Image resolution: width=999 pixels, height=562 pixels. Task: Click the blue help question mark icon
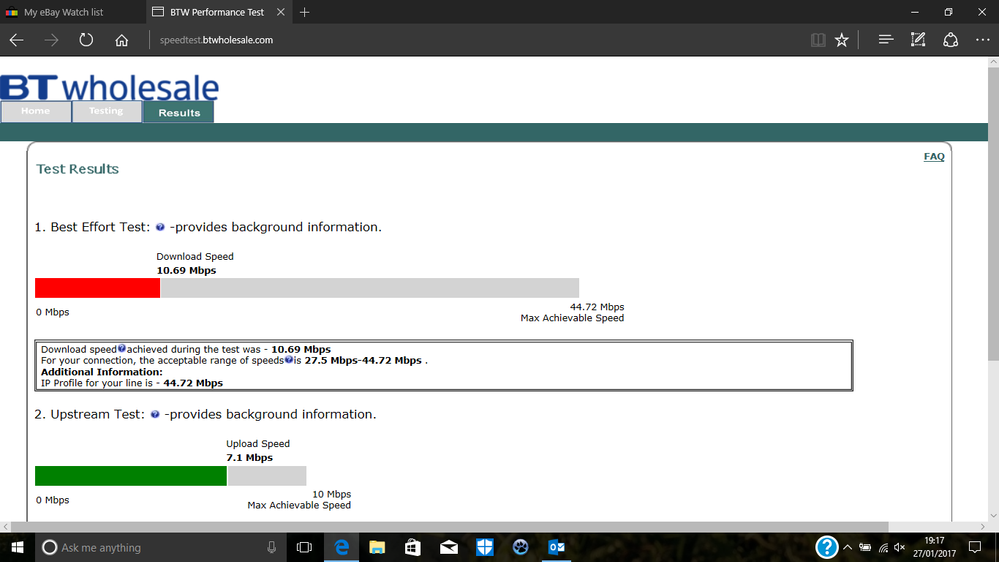click(x=826, y=547)
